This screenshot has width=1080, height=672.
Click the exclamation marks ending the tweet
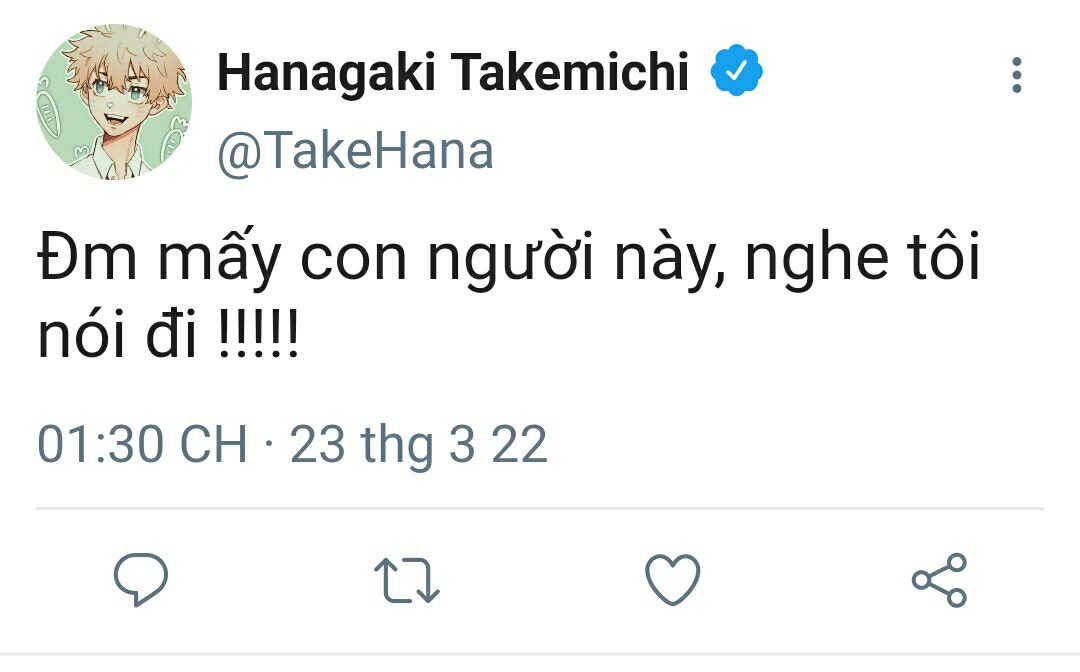coord(257,338)
